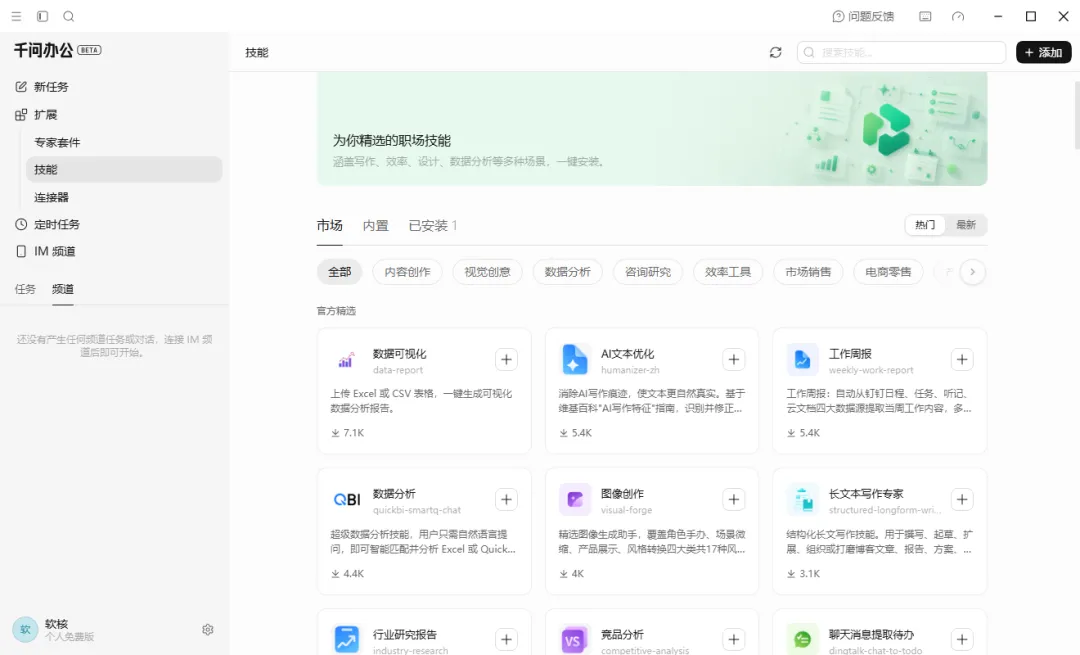Open the 数据可视化 card title
The image size is (1080, 655).
399,354
